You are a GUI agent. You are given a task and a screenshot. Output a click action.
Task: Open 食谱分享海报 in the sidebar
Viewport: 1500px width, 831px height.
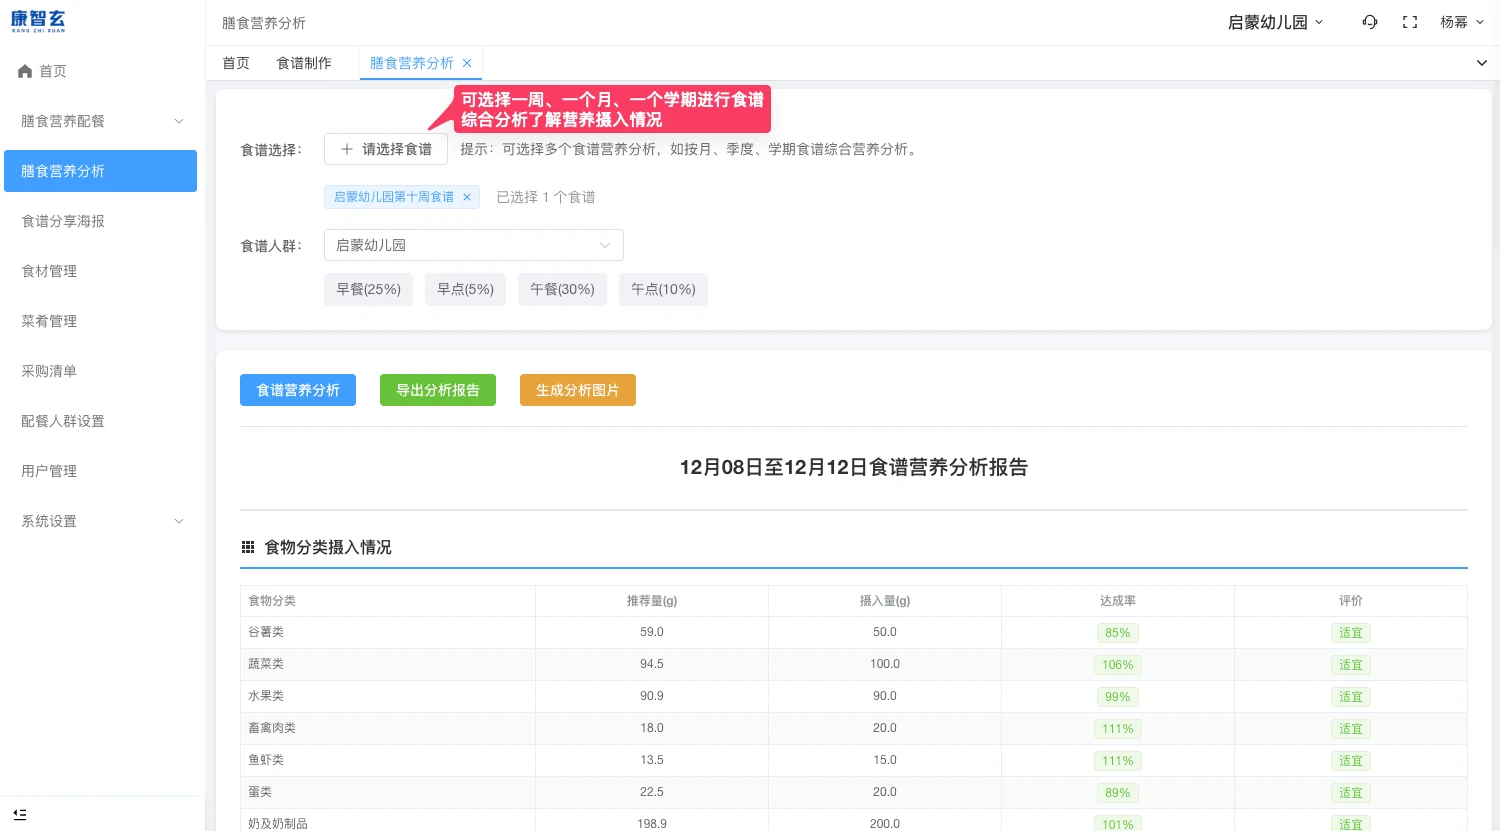point(63,221)
